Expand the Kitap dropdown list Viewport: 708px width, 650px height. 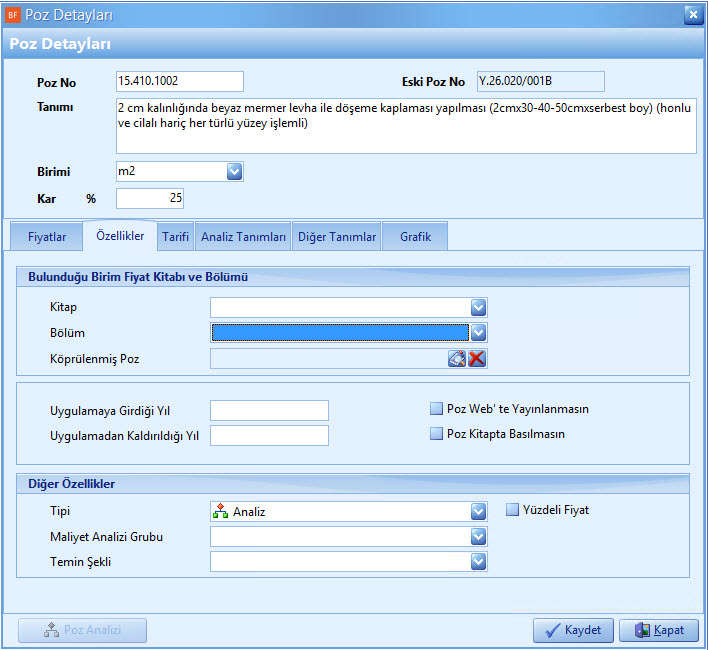[478, 307]
